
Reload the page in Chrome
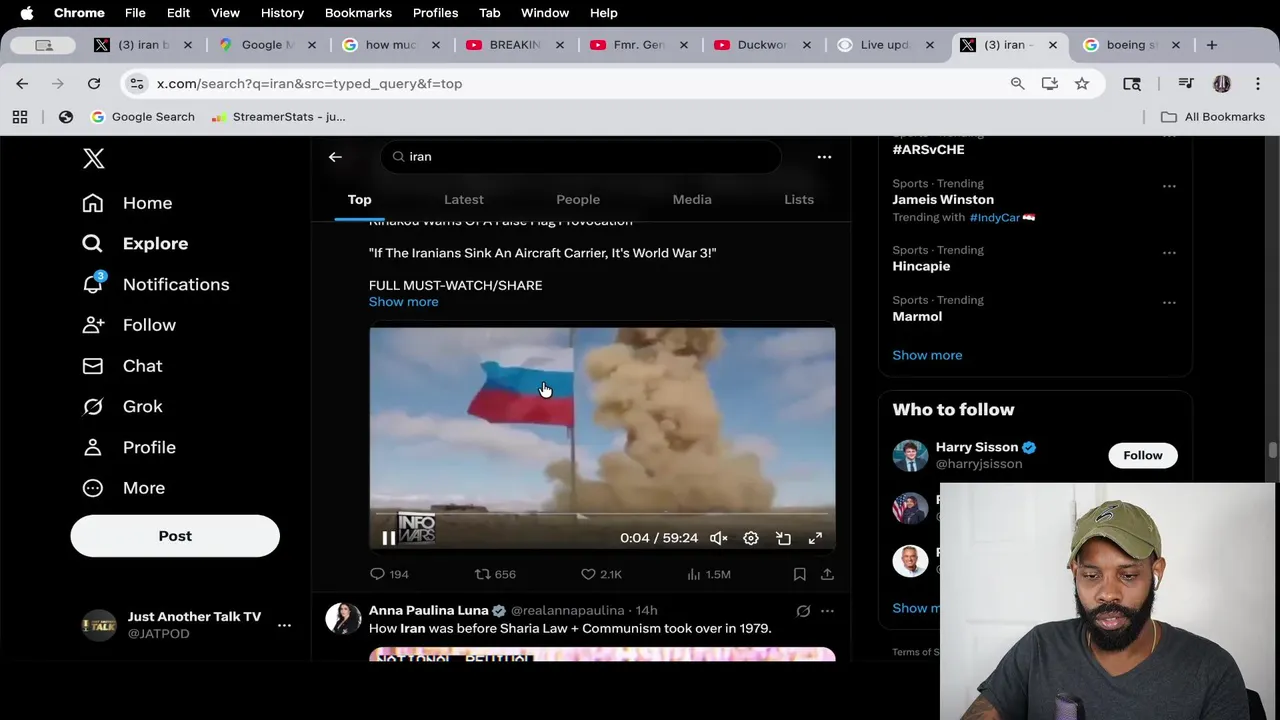tap(94, 84)
